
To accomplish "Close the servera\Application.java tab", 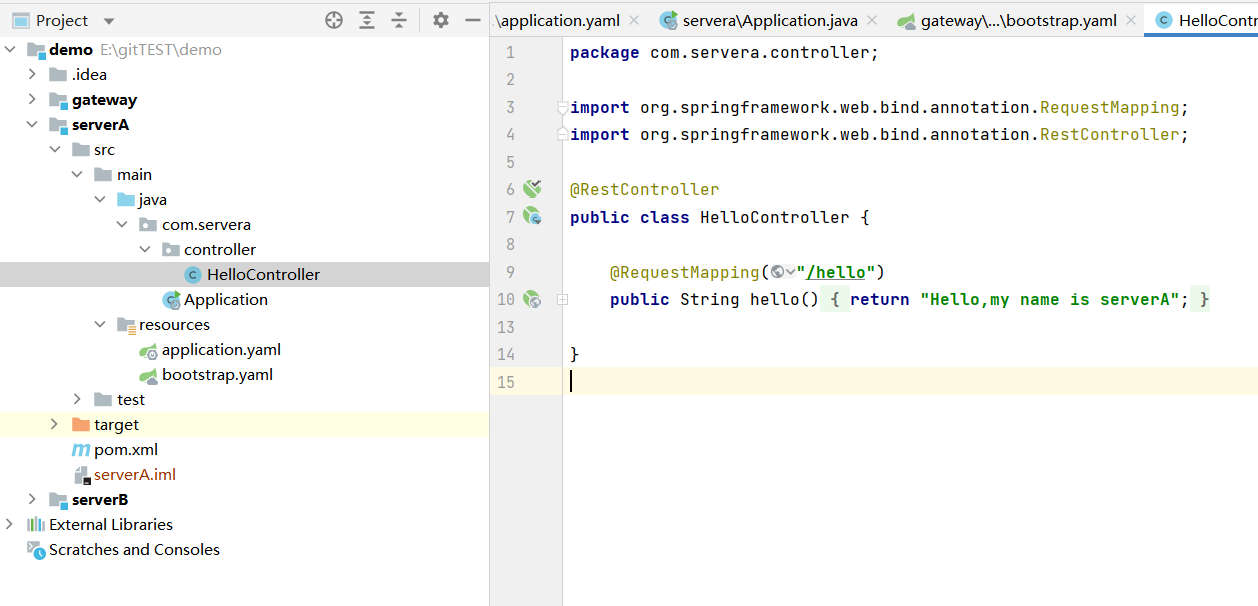I will (x=871, y=20).
